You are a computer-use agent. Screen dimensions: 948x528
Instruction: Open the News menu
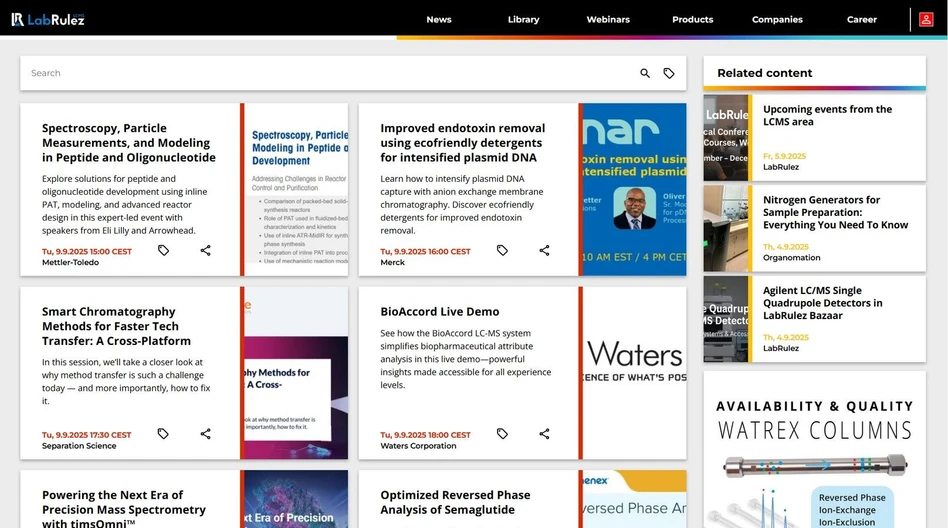point(438,19)
